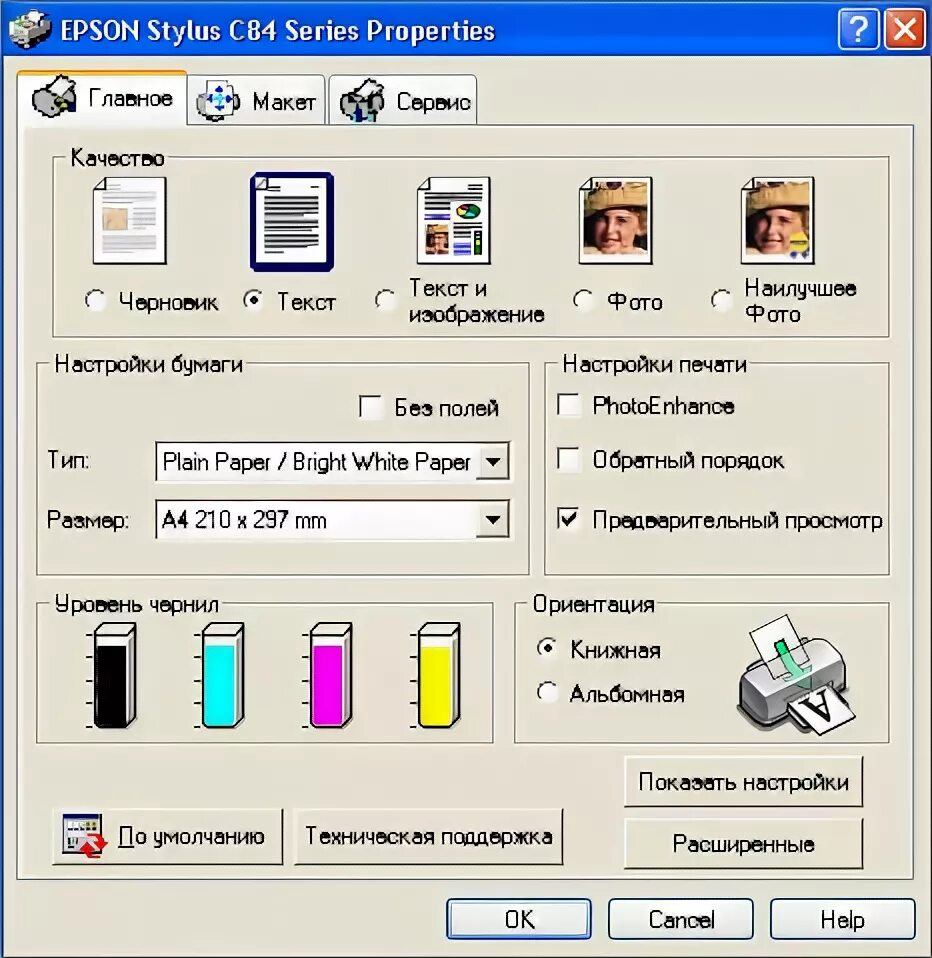Click the Фото quality picture icon

[616, 221]
